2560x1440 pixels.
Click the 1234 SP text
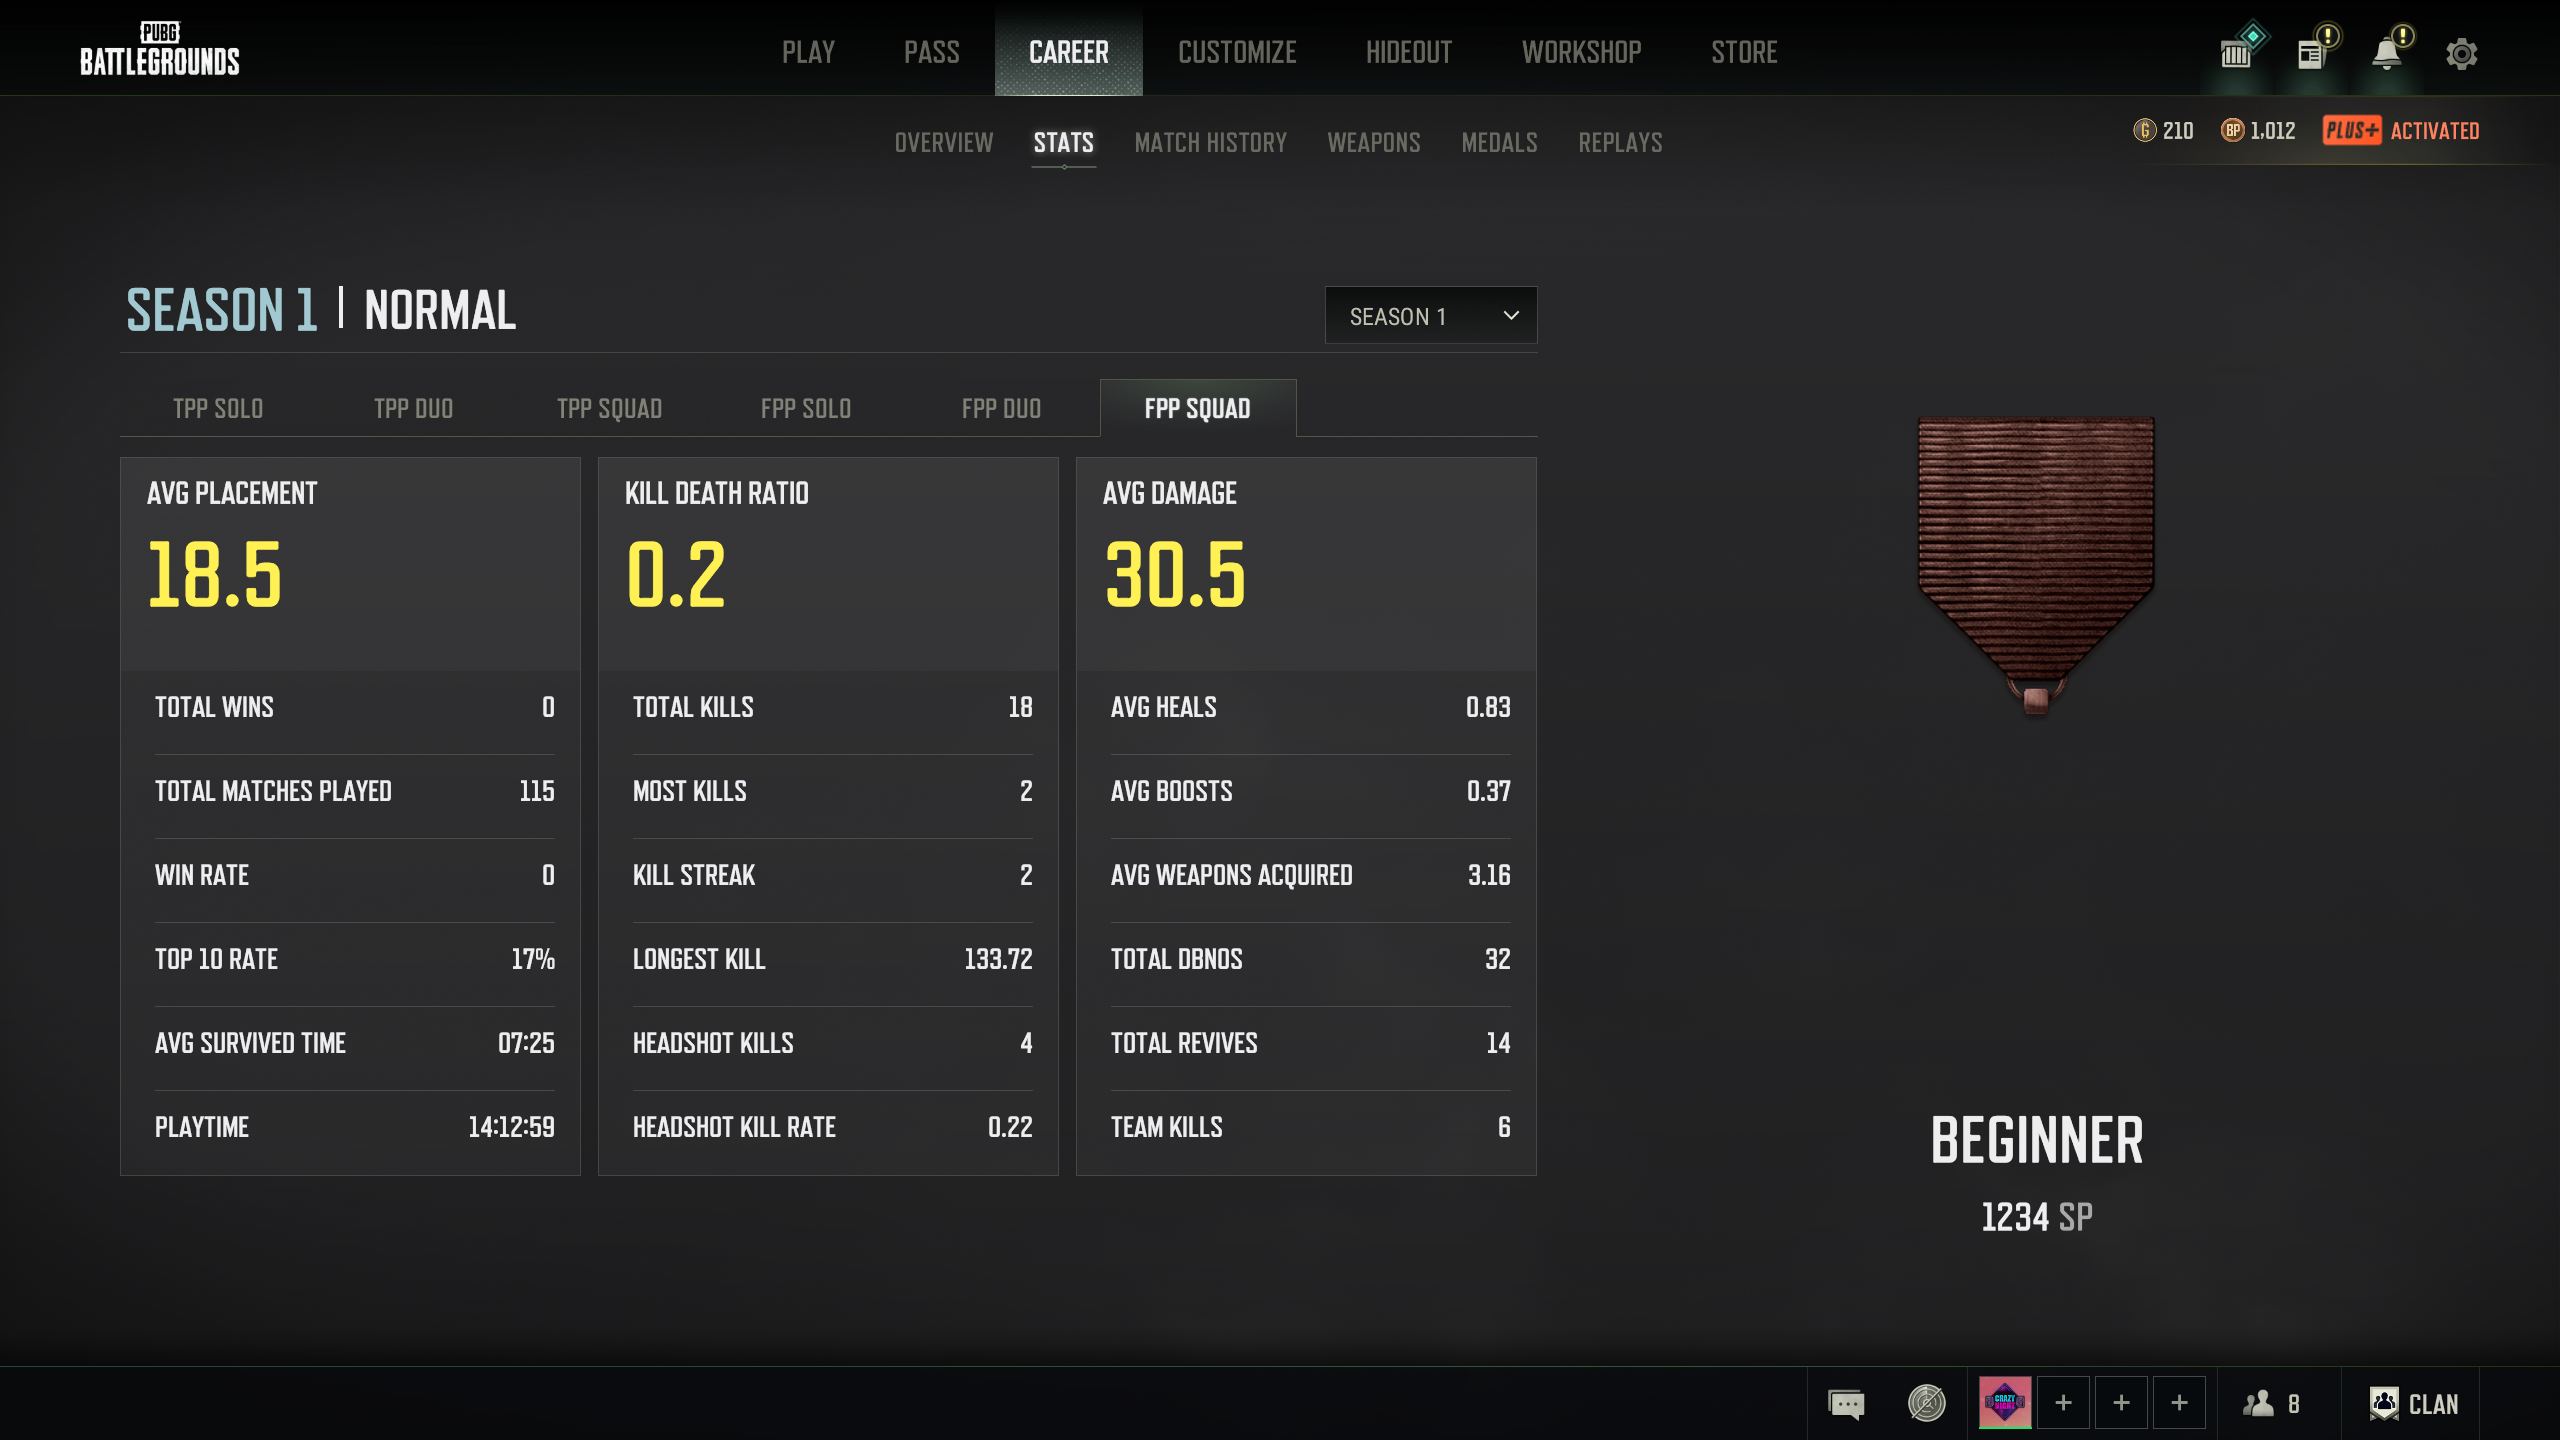click(x=2037, y=1217)
